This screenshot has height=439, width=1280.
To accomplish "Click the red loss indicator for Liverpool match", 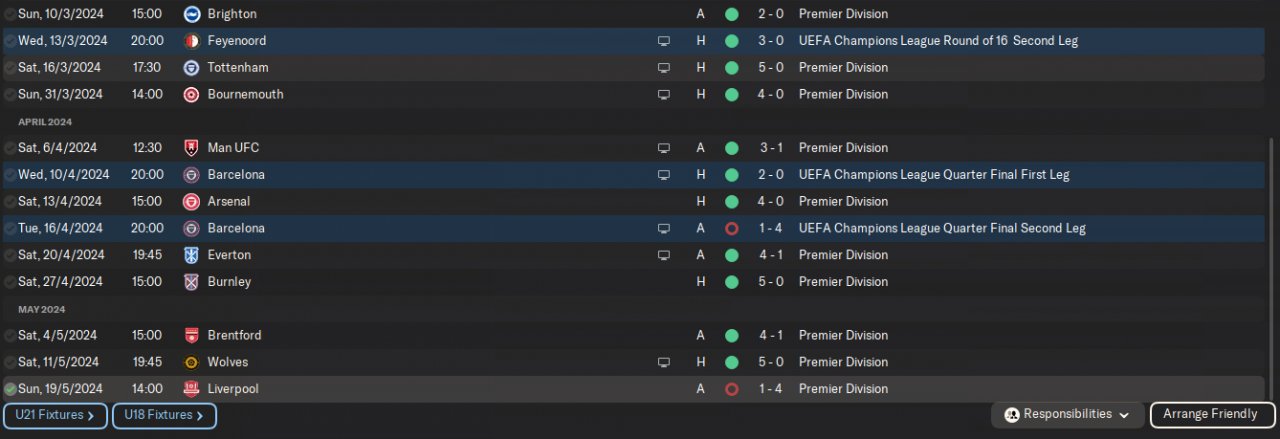I will pyautogui.click(x=731, y=389).
